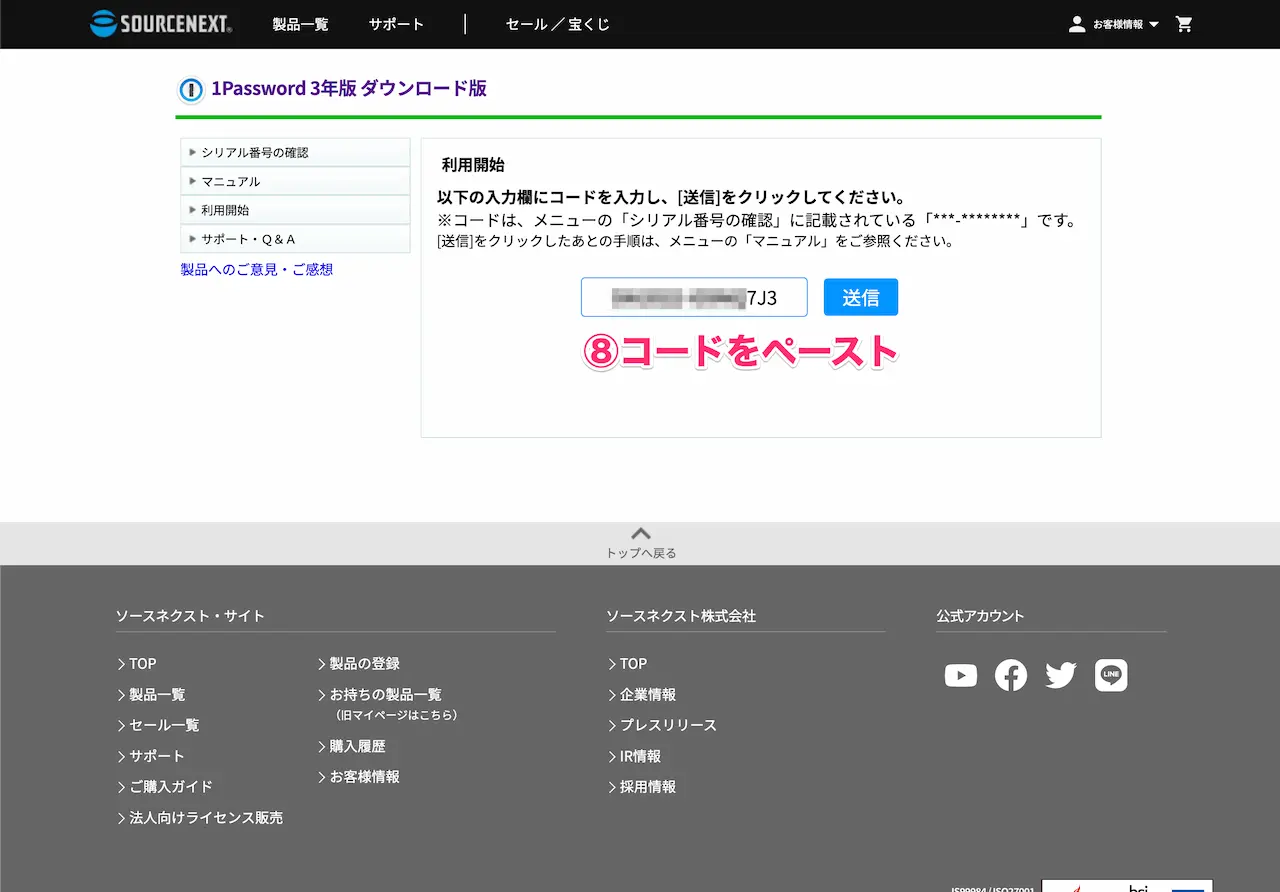Click （旧マイページはこちら） text
Screen dimensions: 1280x892
[397, 715]
